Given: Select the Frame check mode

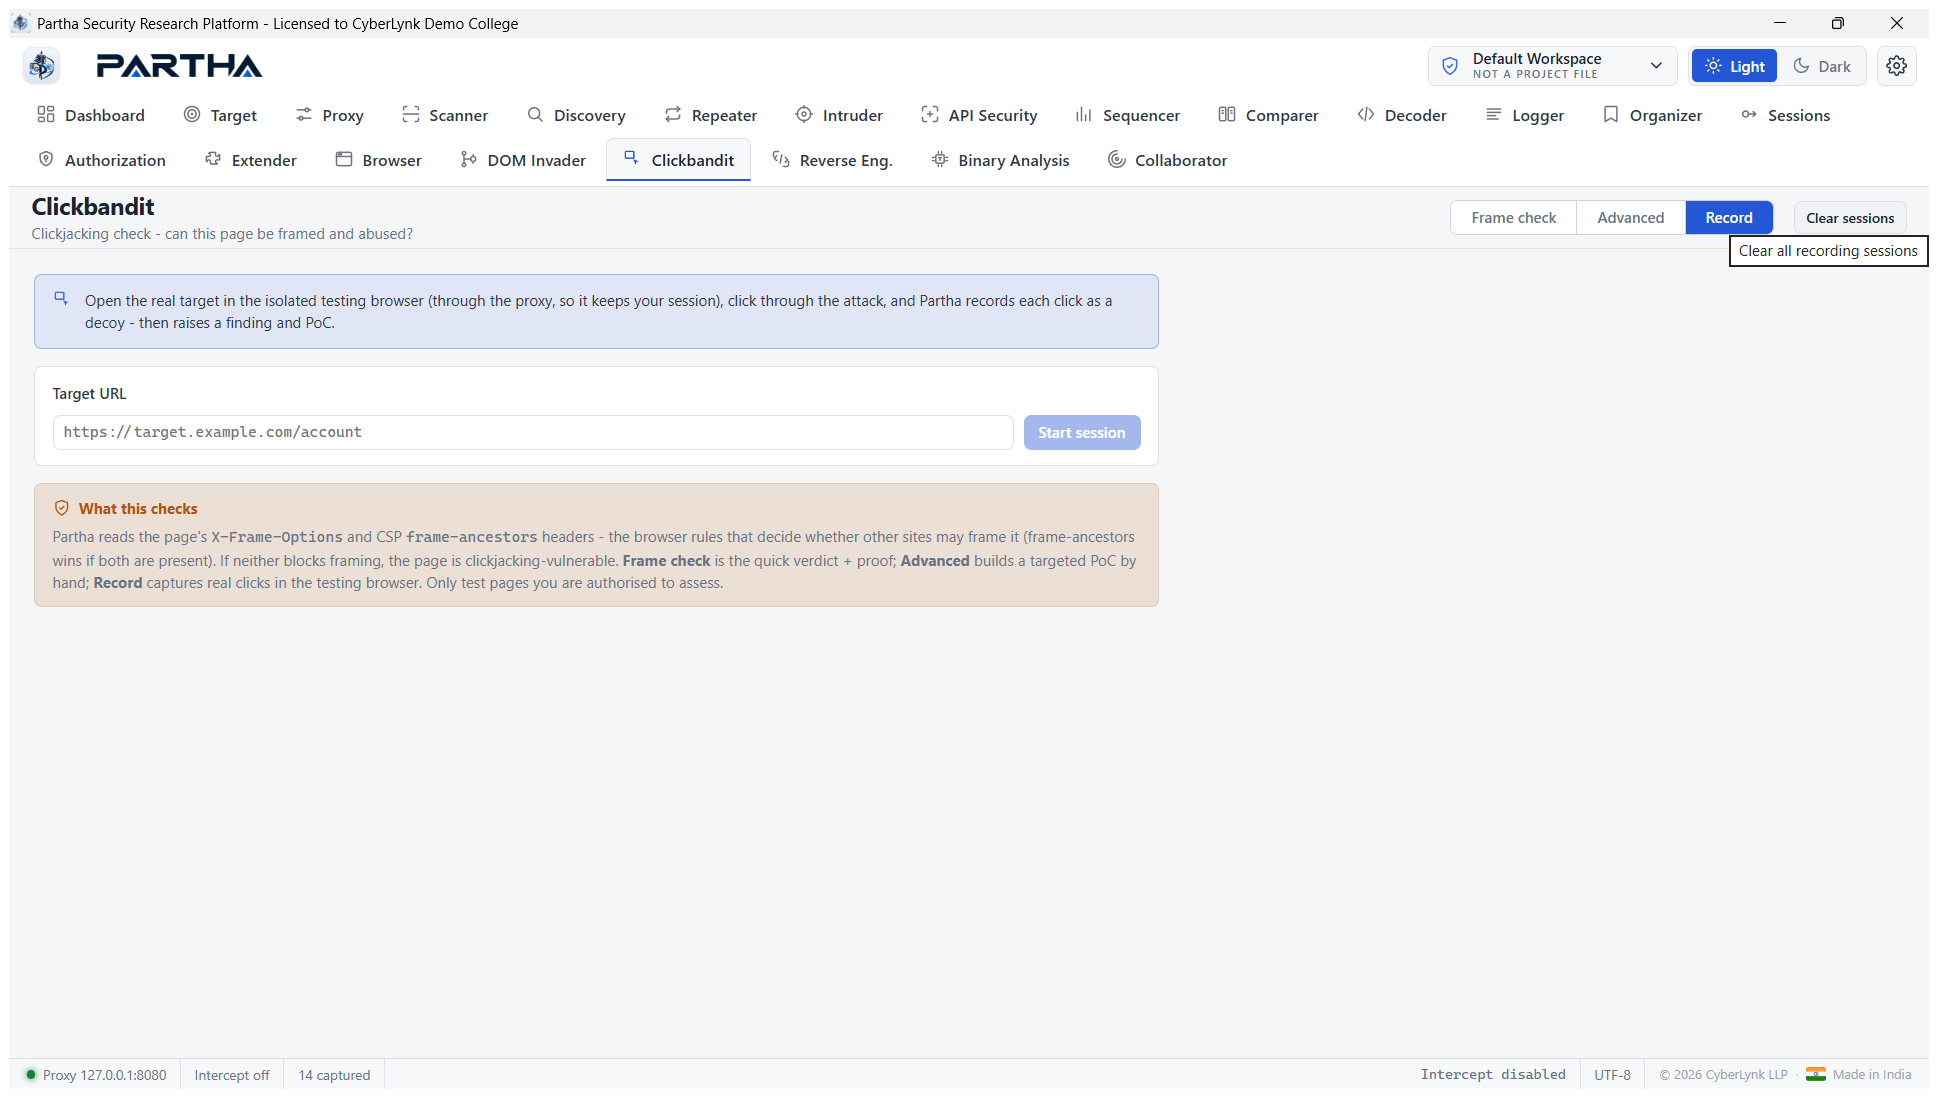Looking at the screenshot, I should [1513, 218].
